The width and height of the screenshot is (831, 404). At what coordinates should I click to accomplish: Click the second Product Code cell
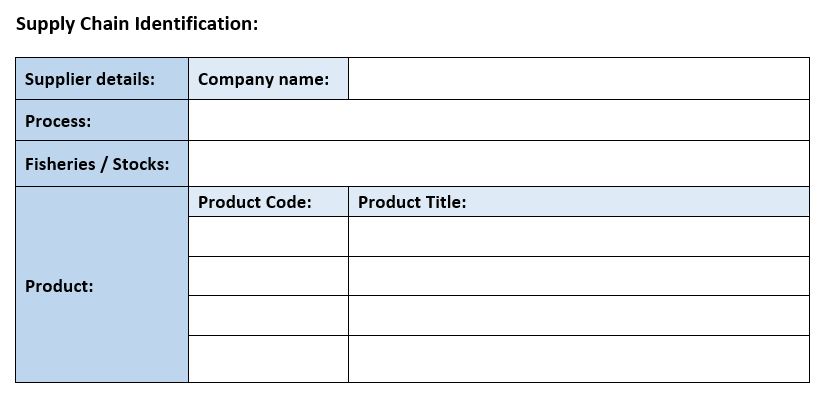(x=268, y=276)
